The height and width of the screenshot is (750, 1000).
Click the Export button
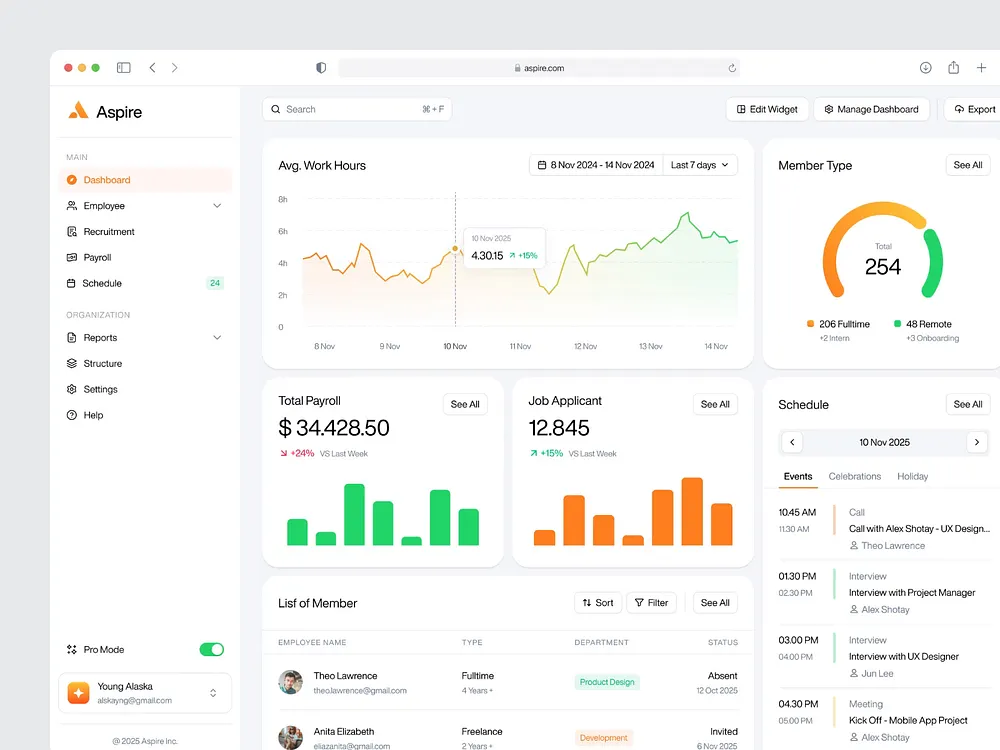(x=973, y=109)
